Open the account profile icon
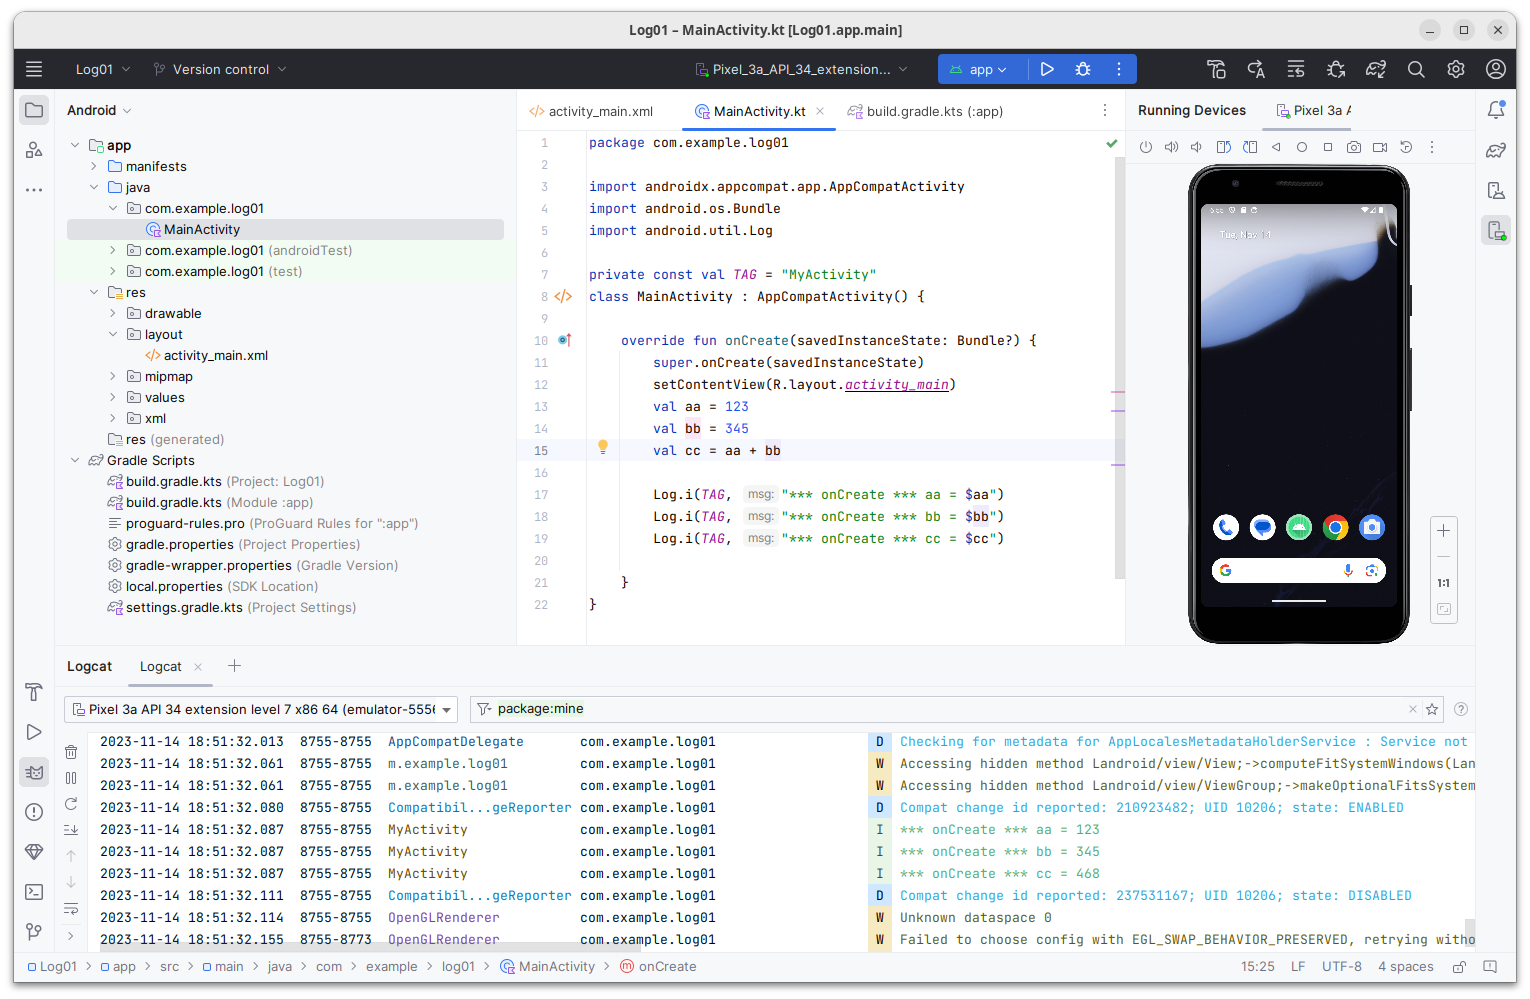 point(1496,69)
